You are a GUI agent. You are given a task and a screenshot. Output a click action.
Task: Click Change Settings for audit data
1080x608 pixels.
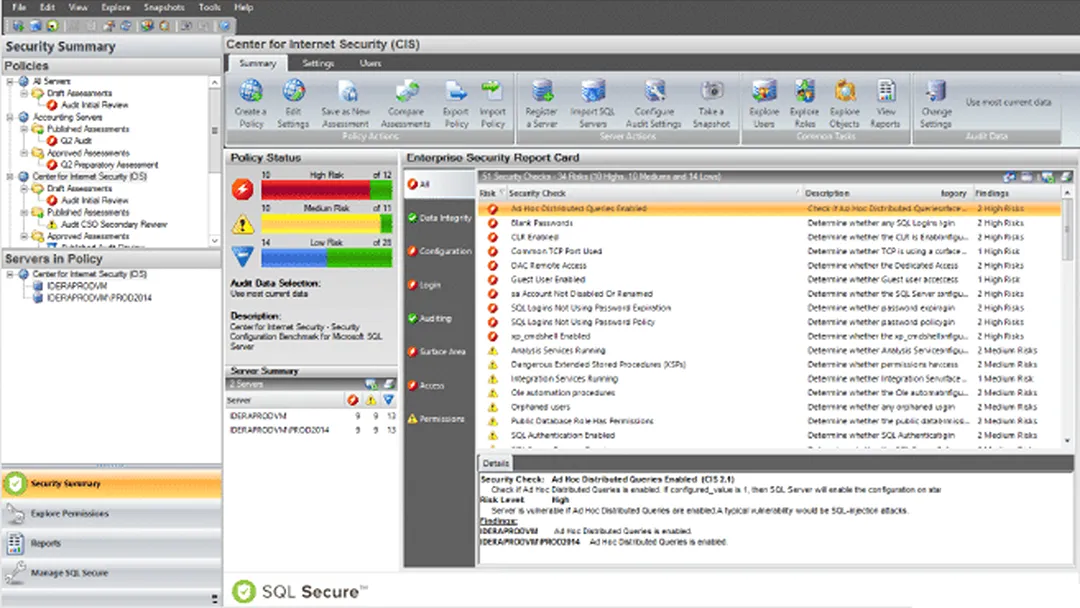(x=935, y=103)
